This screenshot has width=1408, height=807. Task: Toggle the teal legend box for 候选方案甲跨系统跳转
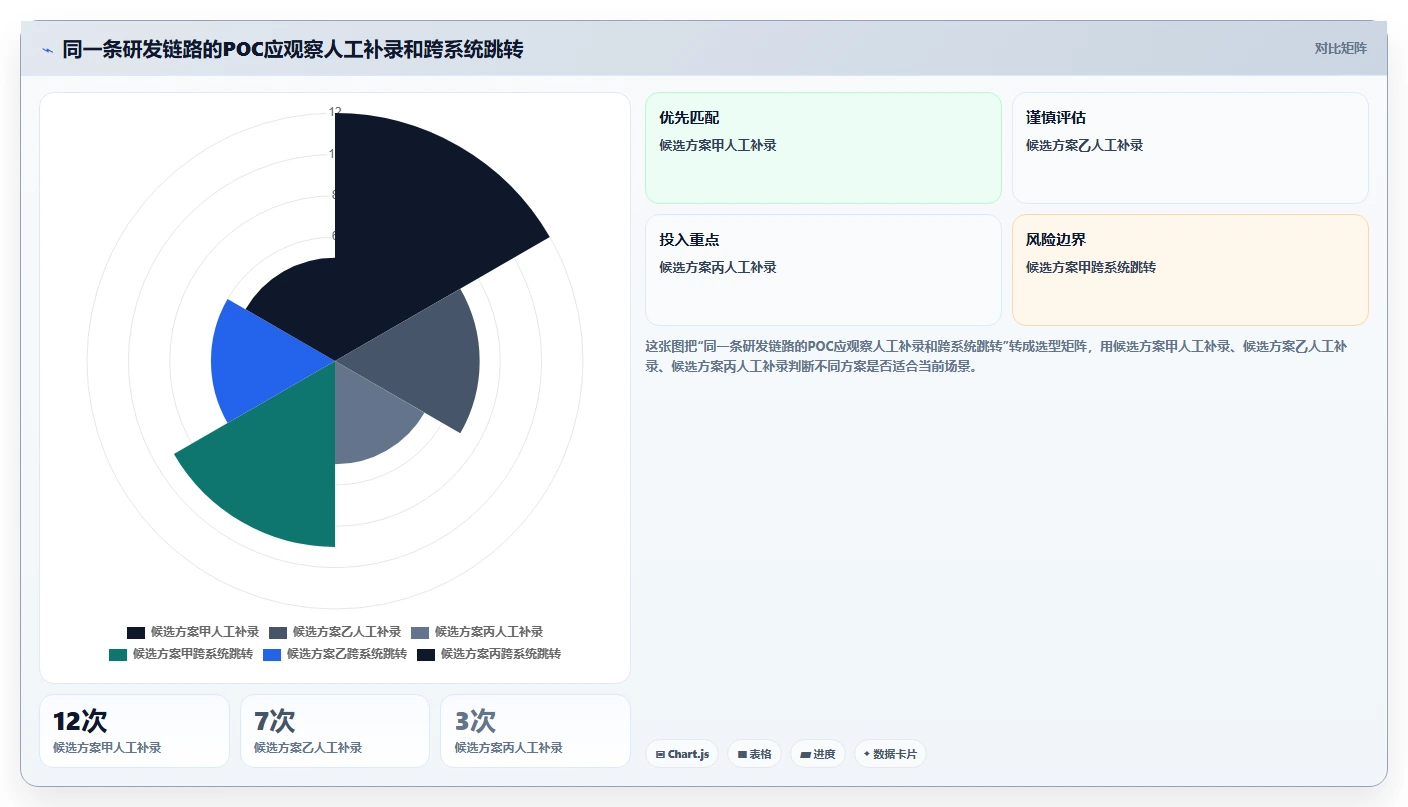point(118,654)
